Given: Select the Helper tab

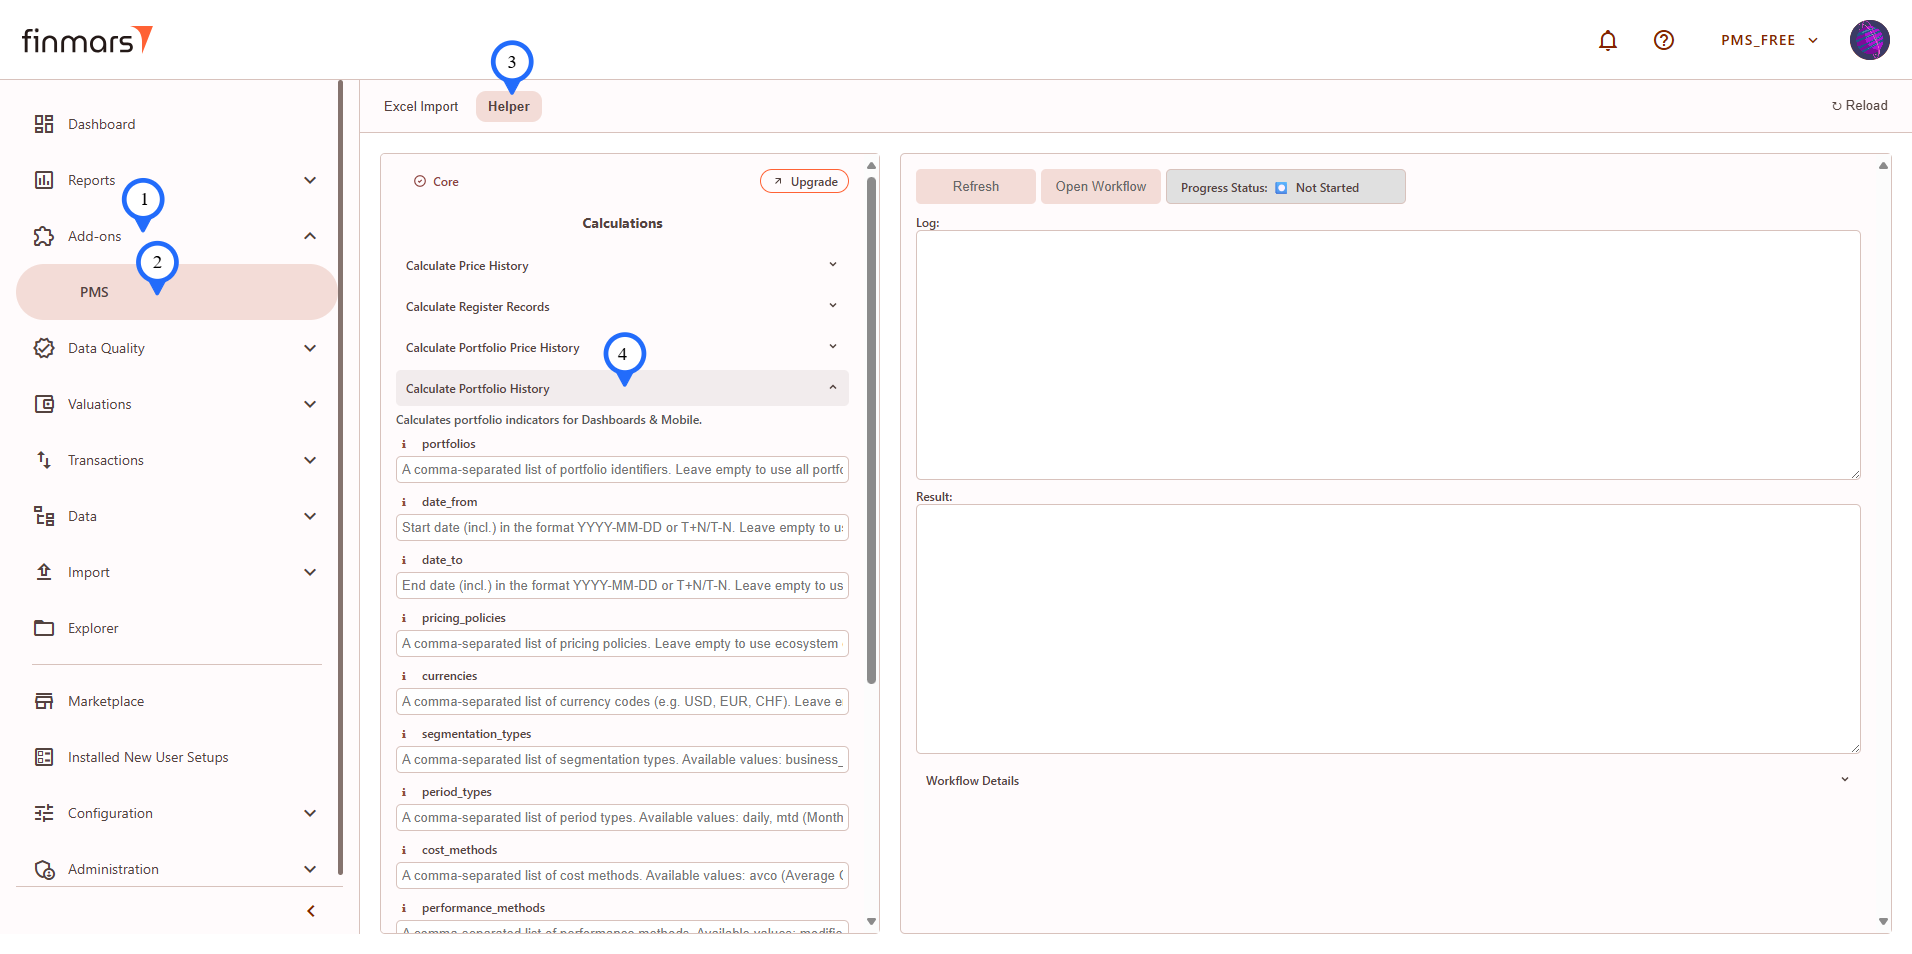Looking at the screenshot, I should click(x=508, y=107).
